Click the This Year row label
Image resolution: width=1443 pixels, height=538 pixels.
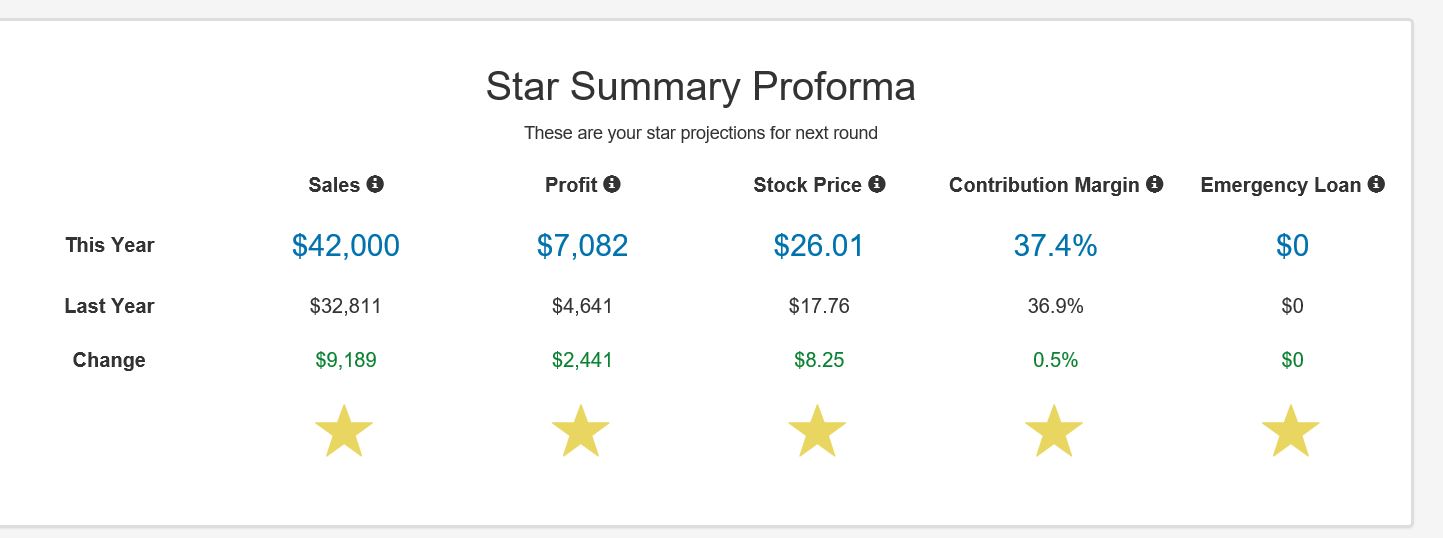point(110,245)
